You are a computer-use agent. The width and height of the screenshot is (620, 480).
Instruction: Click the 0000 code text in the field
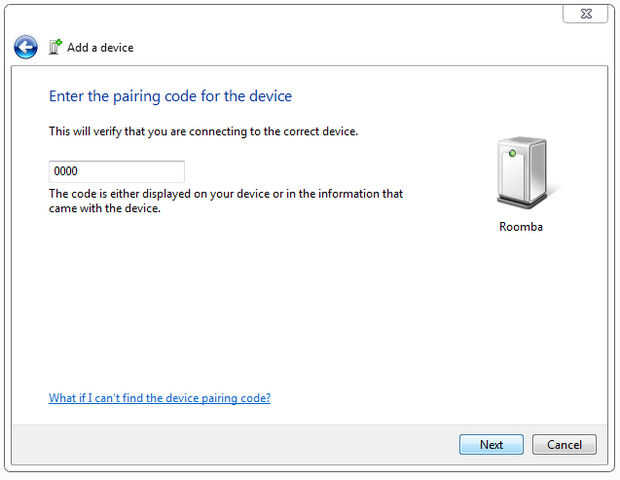[65, 171]
